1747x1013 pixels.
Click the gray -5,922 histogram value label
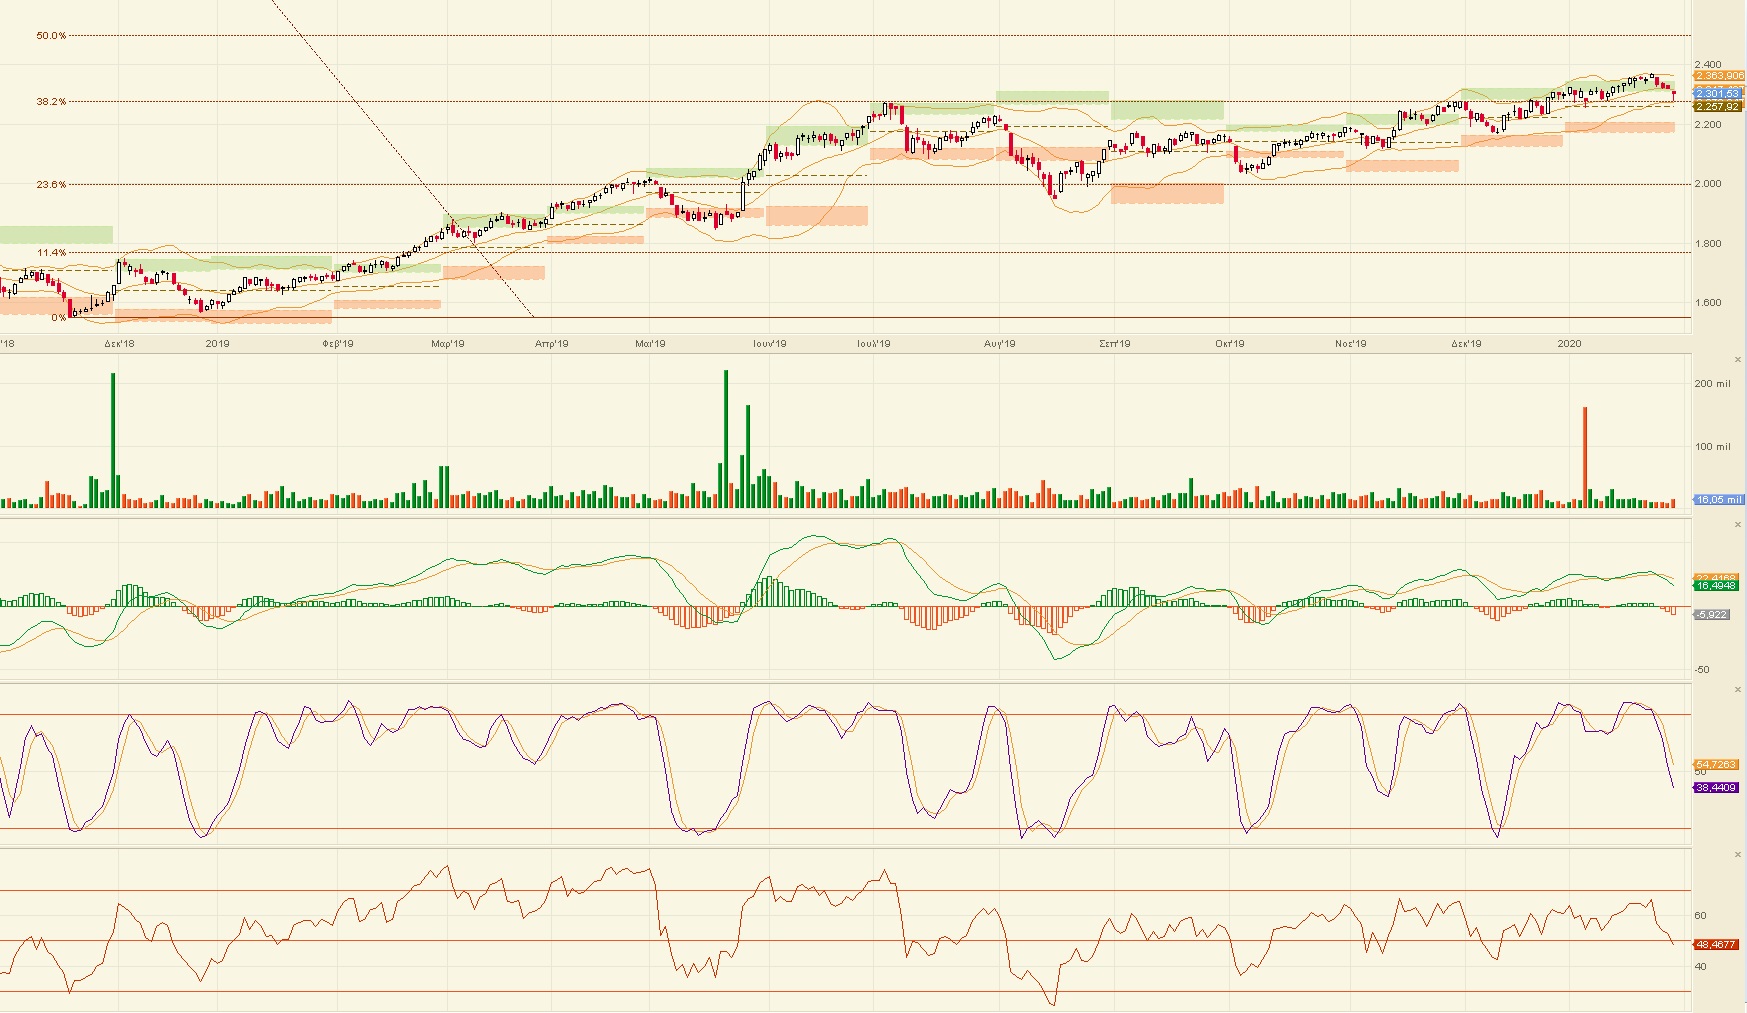click(1712, 614)
